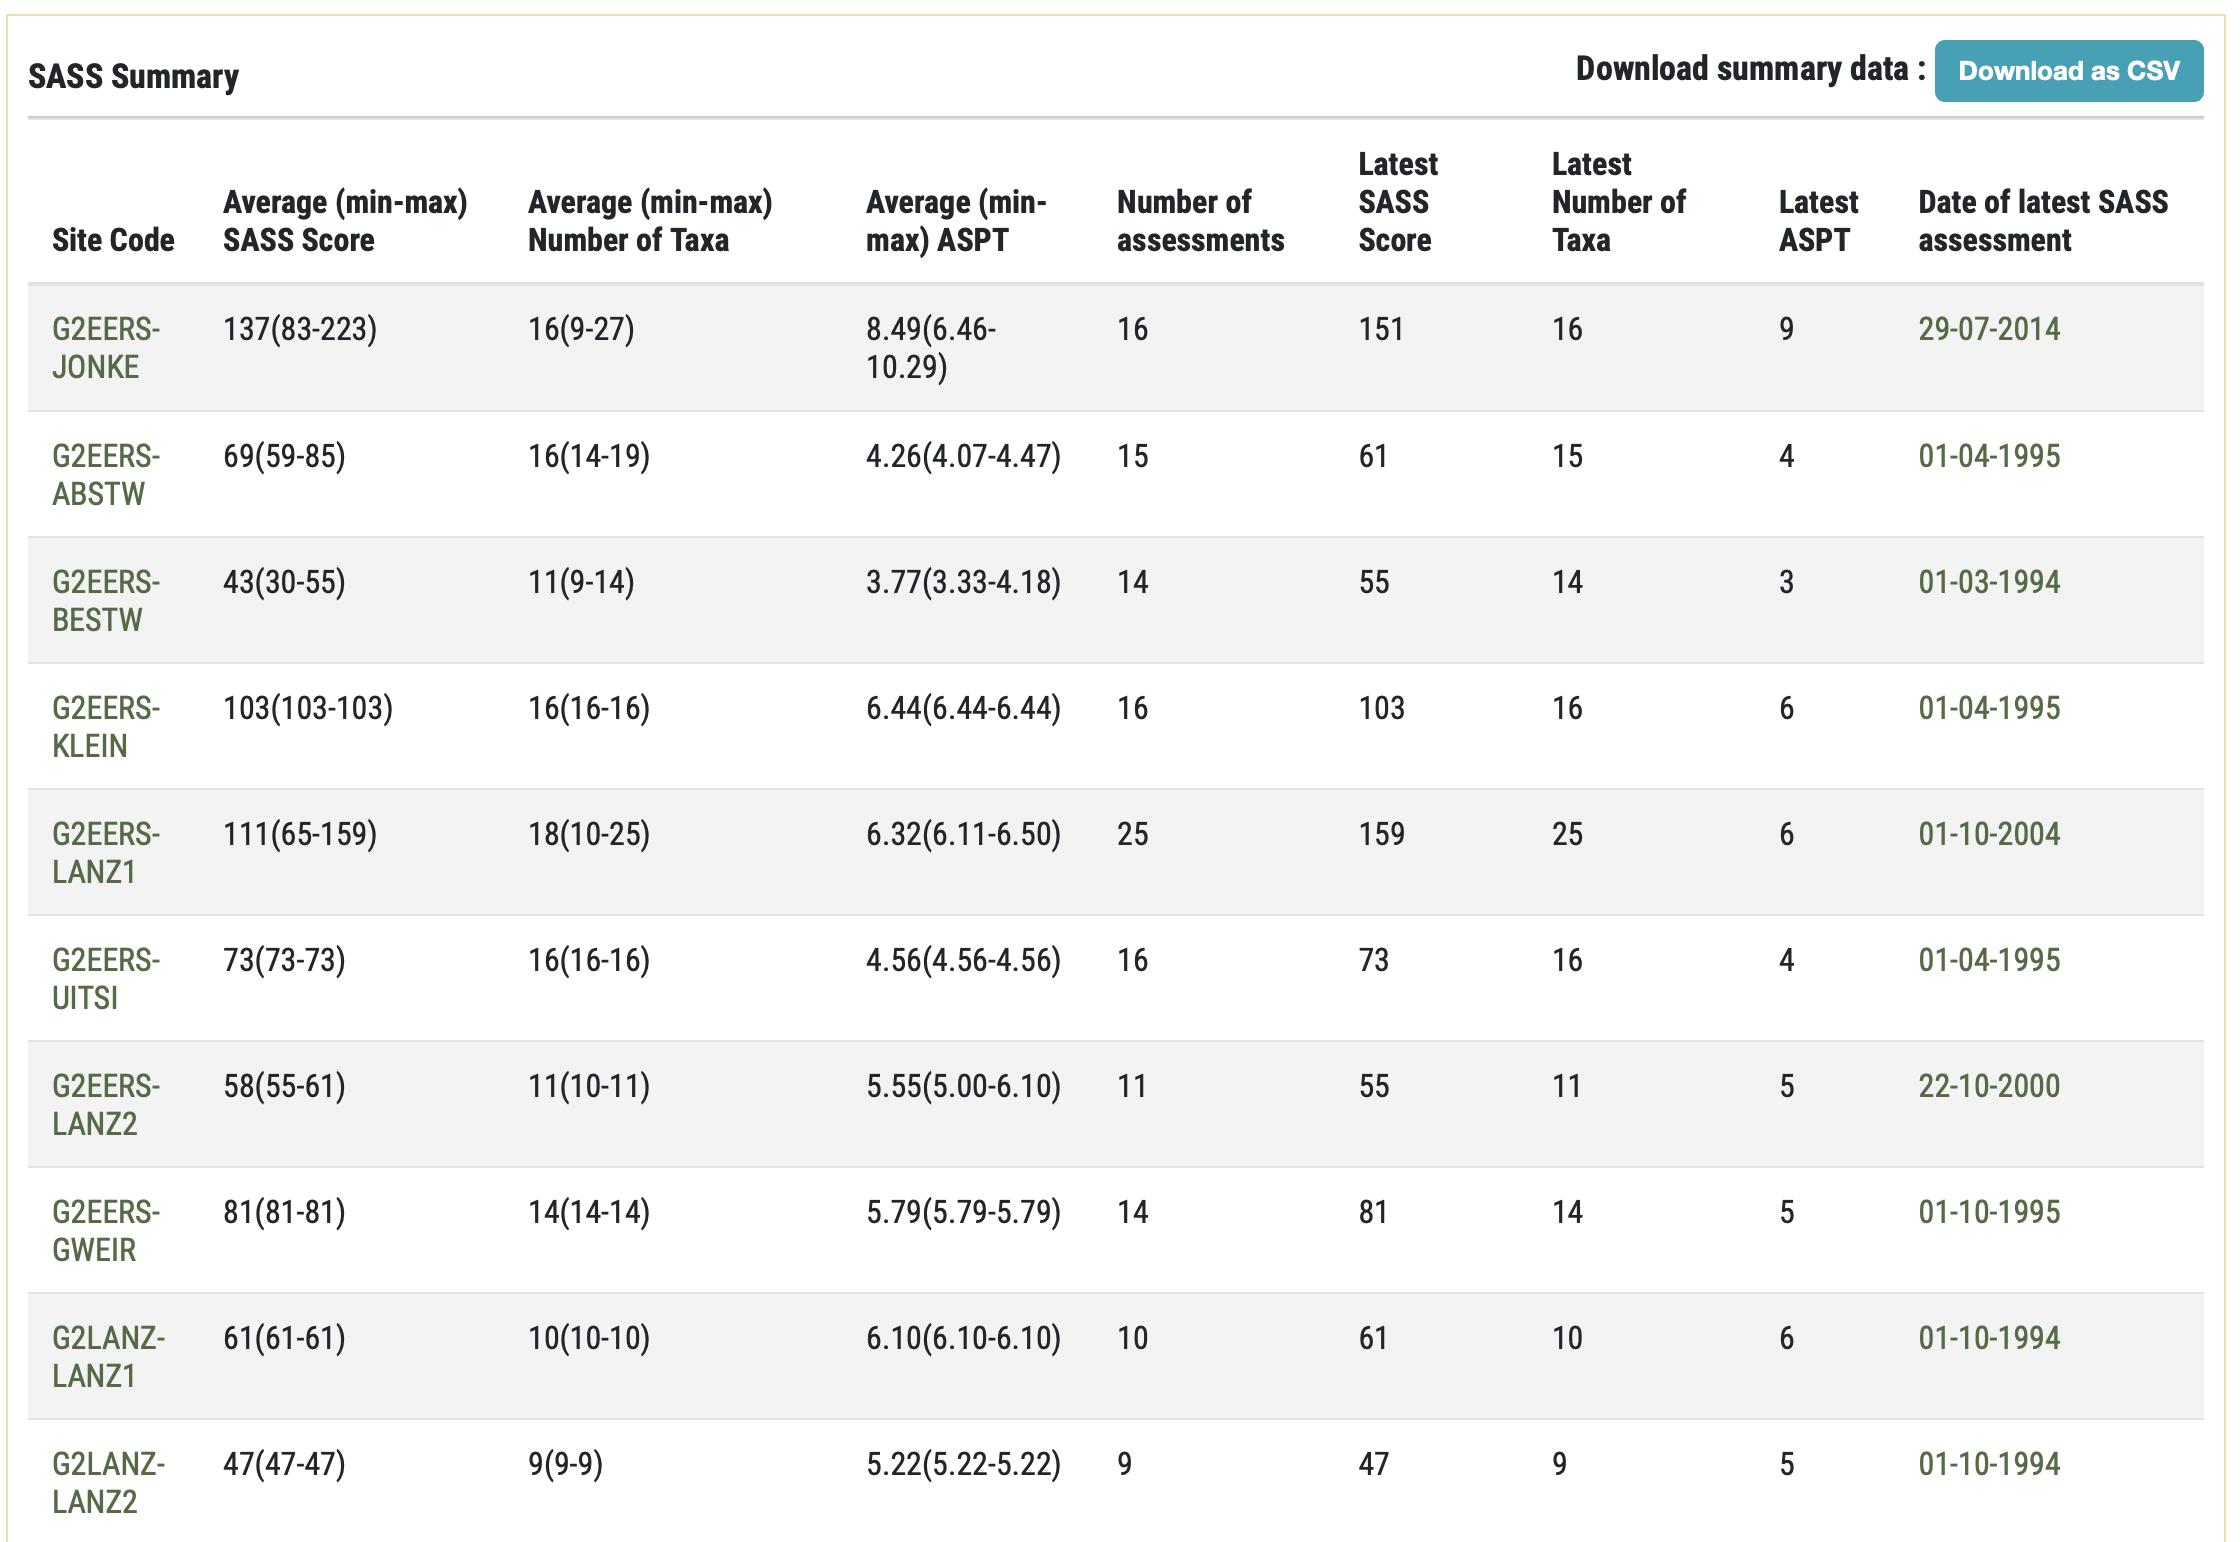Select the 3.77(3.33-4.18) ASPT cell
Viewport: 2240px width, 1542px height.
(x=963, y=582)
